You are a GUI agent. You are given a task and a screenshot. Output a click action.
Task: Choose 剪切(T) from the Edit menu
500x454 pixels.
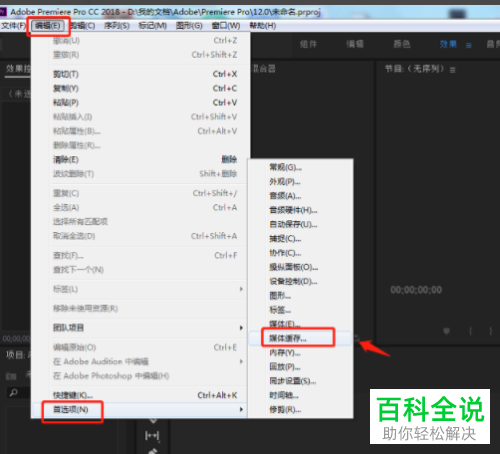click(x=140, y=74)
